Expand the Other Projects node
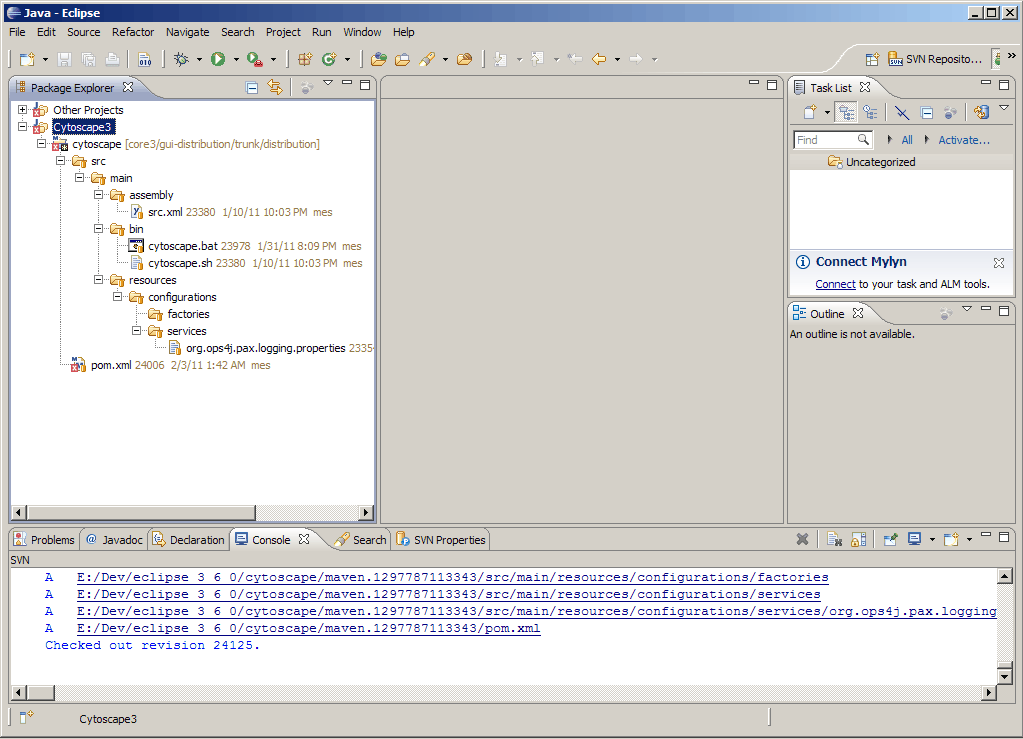1023x739 pixels. click(x=23, y=110)
